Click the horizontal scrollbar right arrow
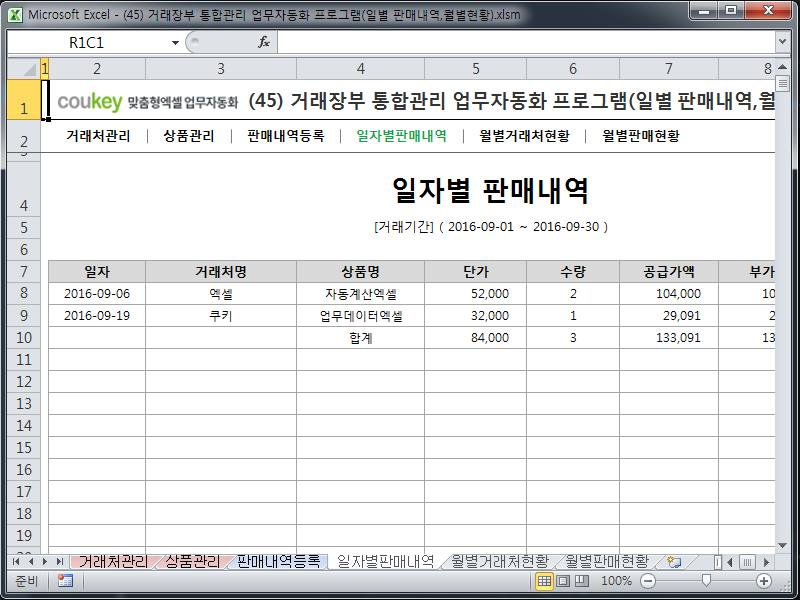This screenshot has height=600, width=800. coord(766,562)
